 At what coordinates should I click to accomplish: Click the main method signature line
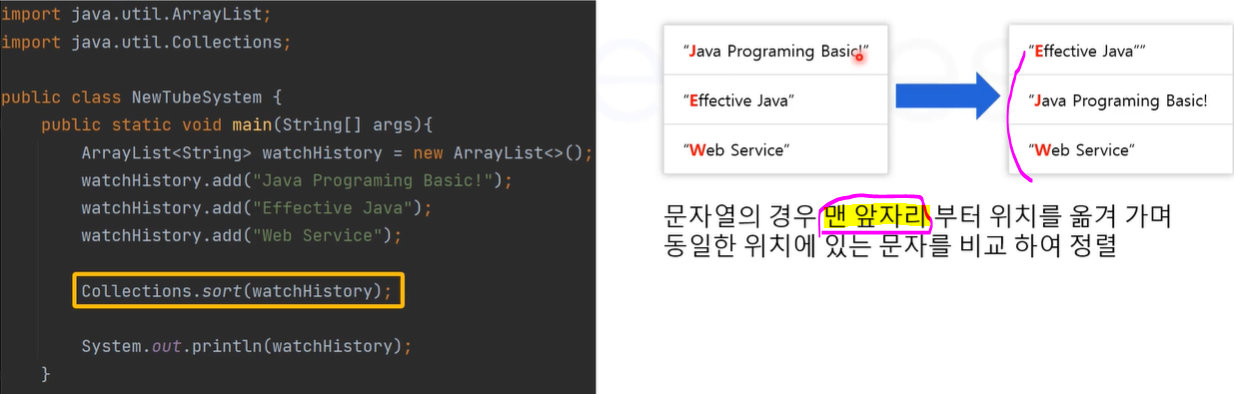click(x=236, y=126)
